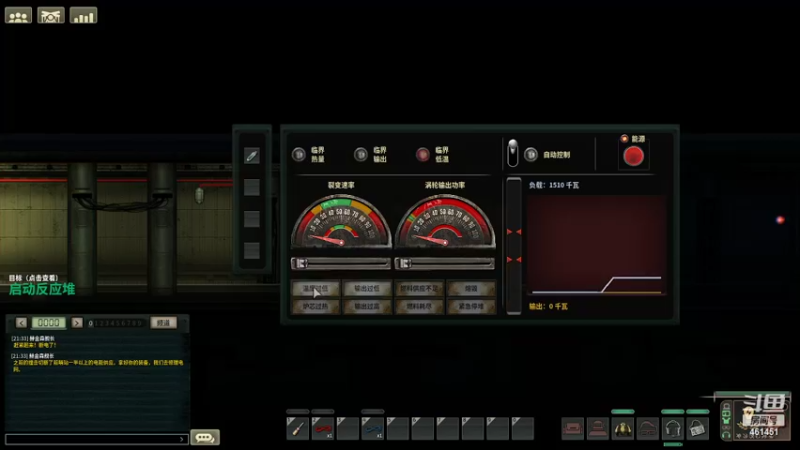The image size is (800, 450).
Task: Open the crew list icon
Action: pyautogui.click(x=18, y=15)
